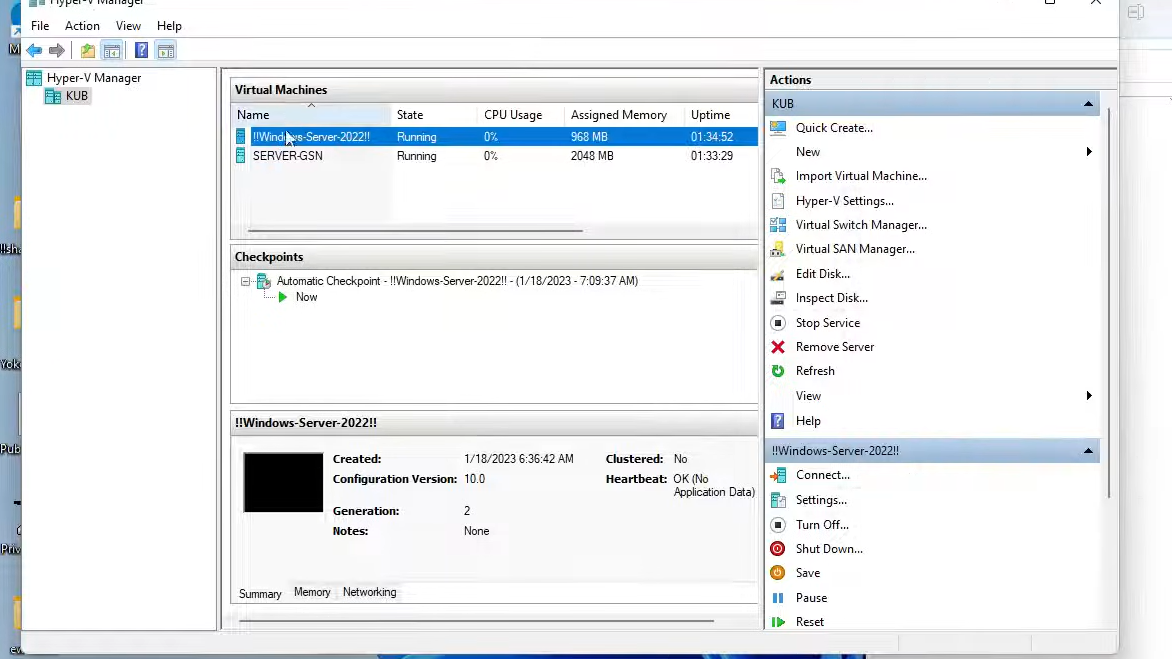This screenshot has width=1172, height=659.
Task: Click the Virtual Machines horizontal scrollbar
Action: pos(415,231)
